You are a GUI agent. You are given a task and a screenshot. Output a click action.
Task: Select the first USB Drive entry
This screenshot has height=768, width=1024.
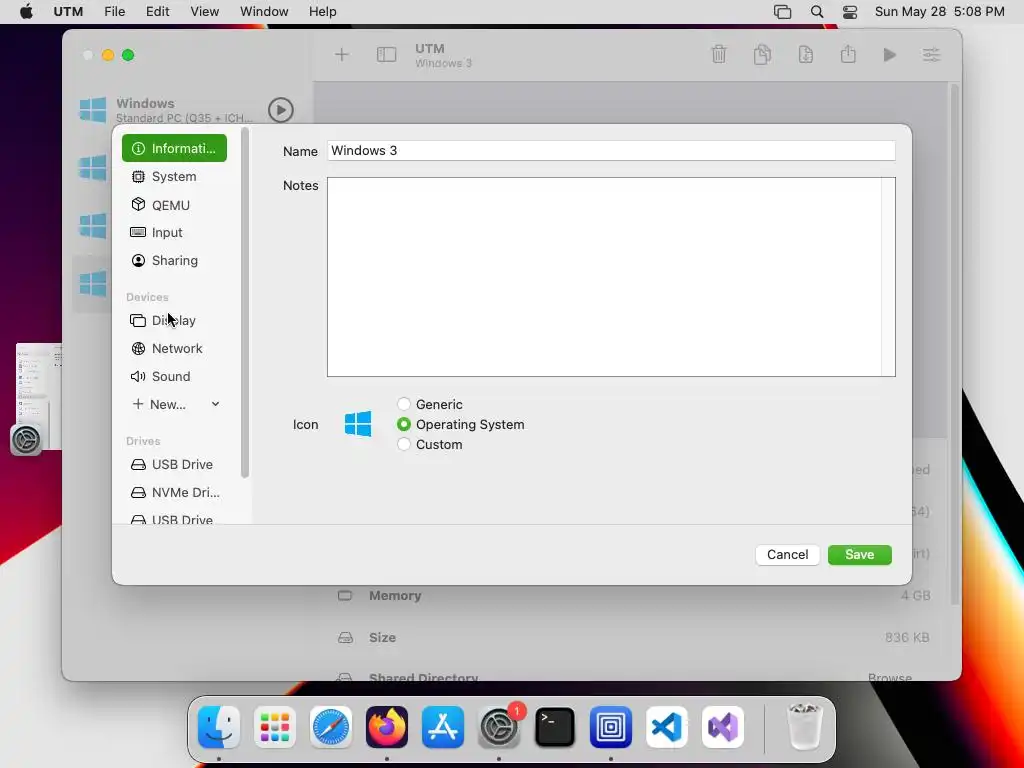pyautogui.click(x=174, y=464)
